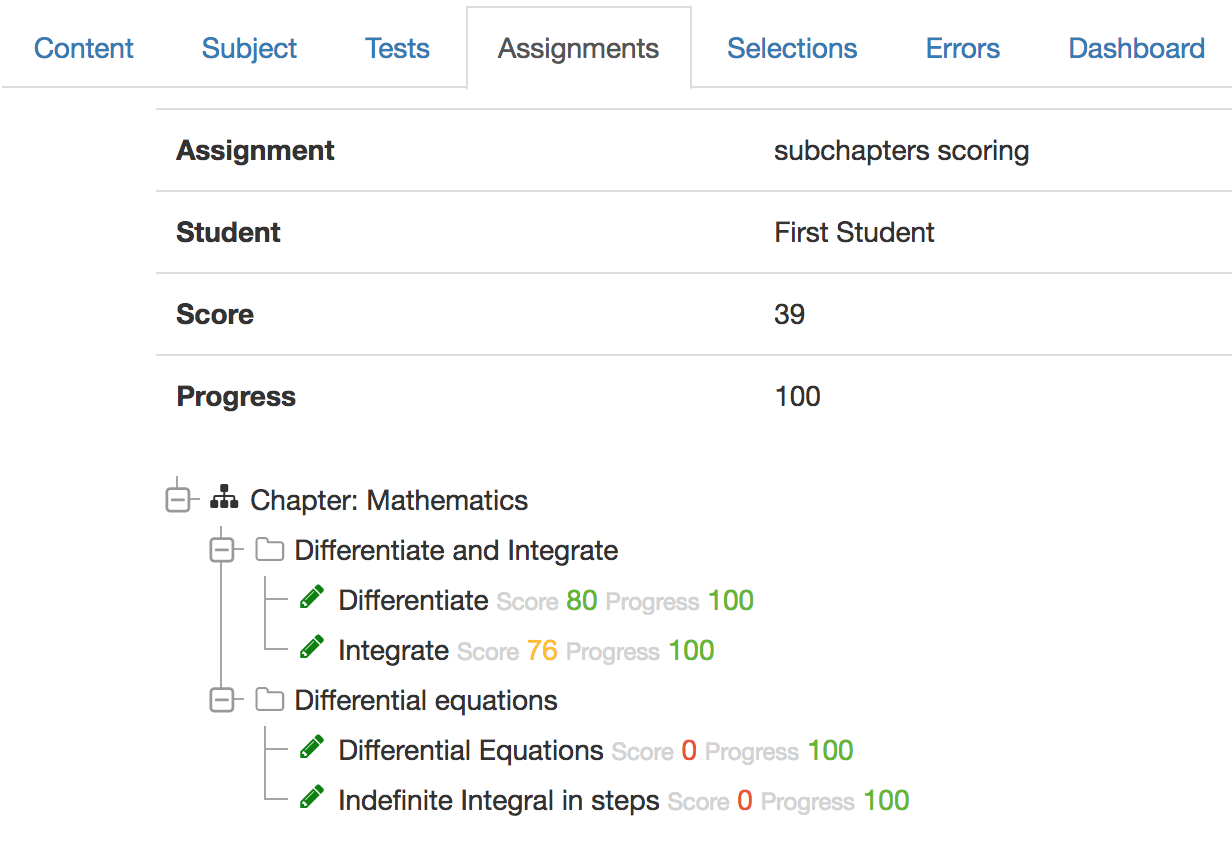Image resolution: width=1232 pixels, height=866 pixels.
Task: Collapse the Differentiate and Integrate branch
Action: [222, 548]
